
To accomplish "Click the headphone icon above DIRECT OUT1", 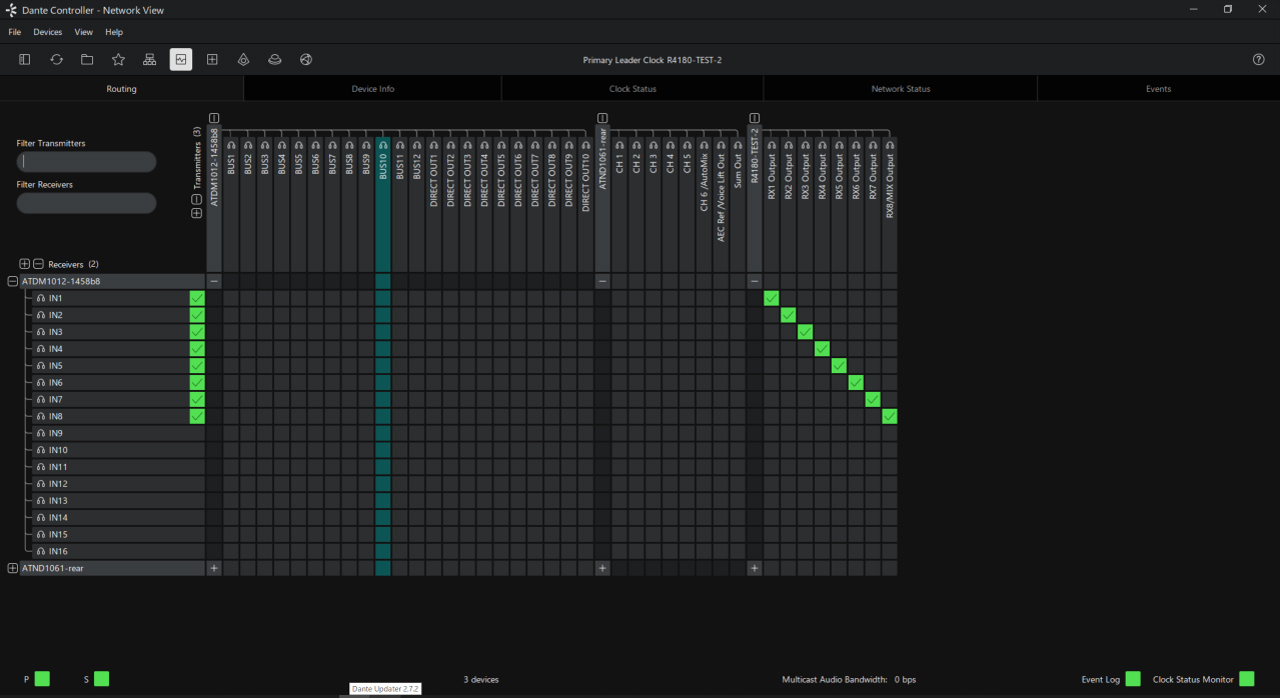I will (434, 145).
